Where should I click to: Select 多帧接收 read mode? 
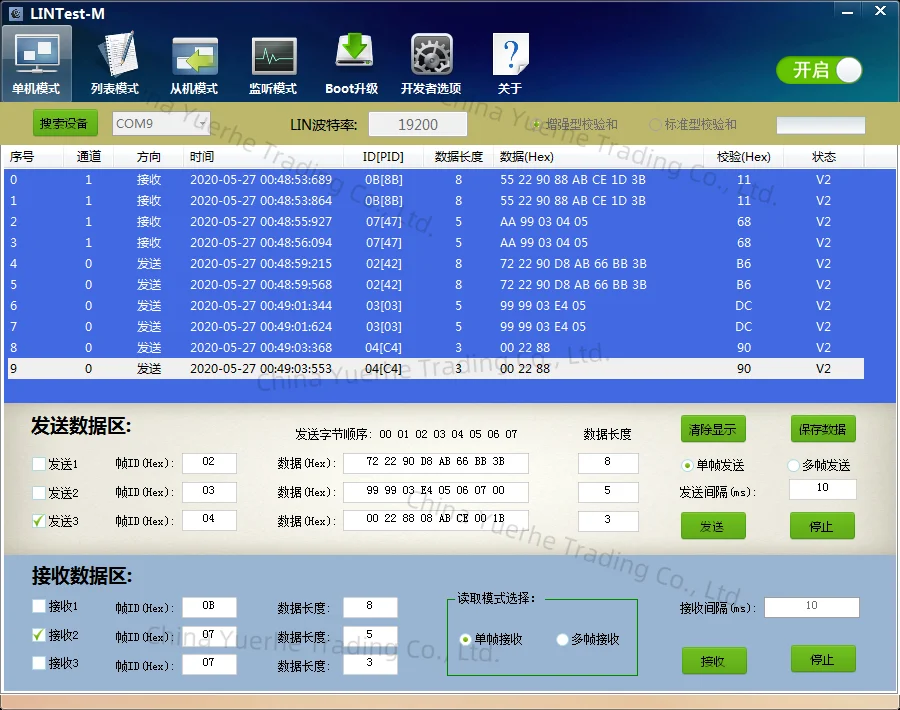[562, 640]
